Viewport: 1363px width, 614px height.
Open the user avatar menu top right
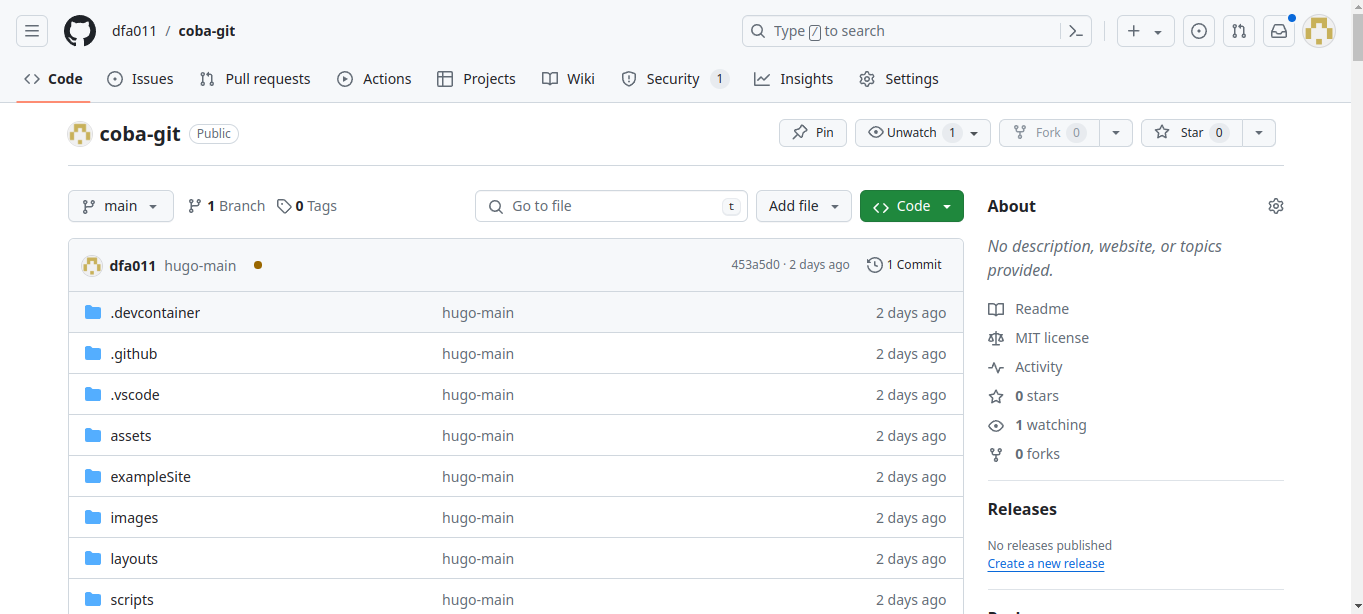pos(1319,31)
